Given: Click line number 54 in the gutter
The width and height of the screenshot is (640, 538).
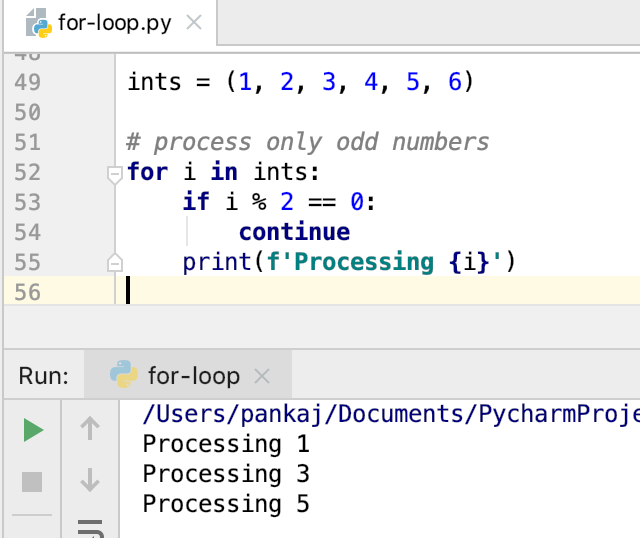Looking at the screenshot, I should tap(27, 232).
